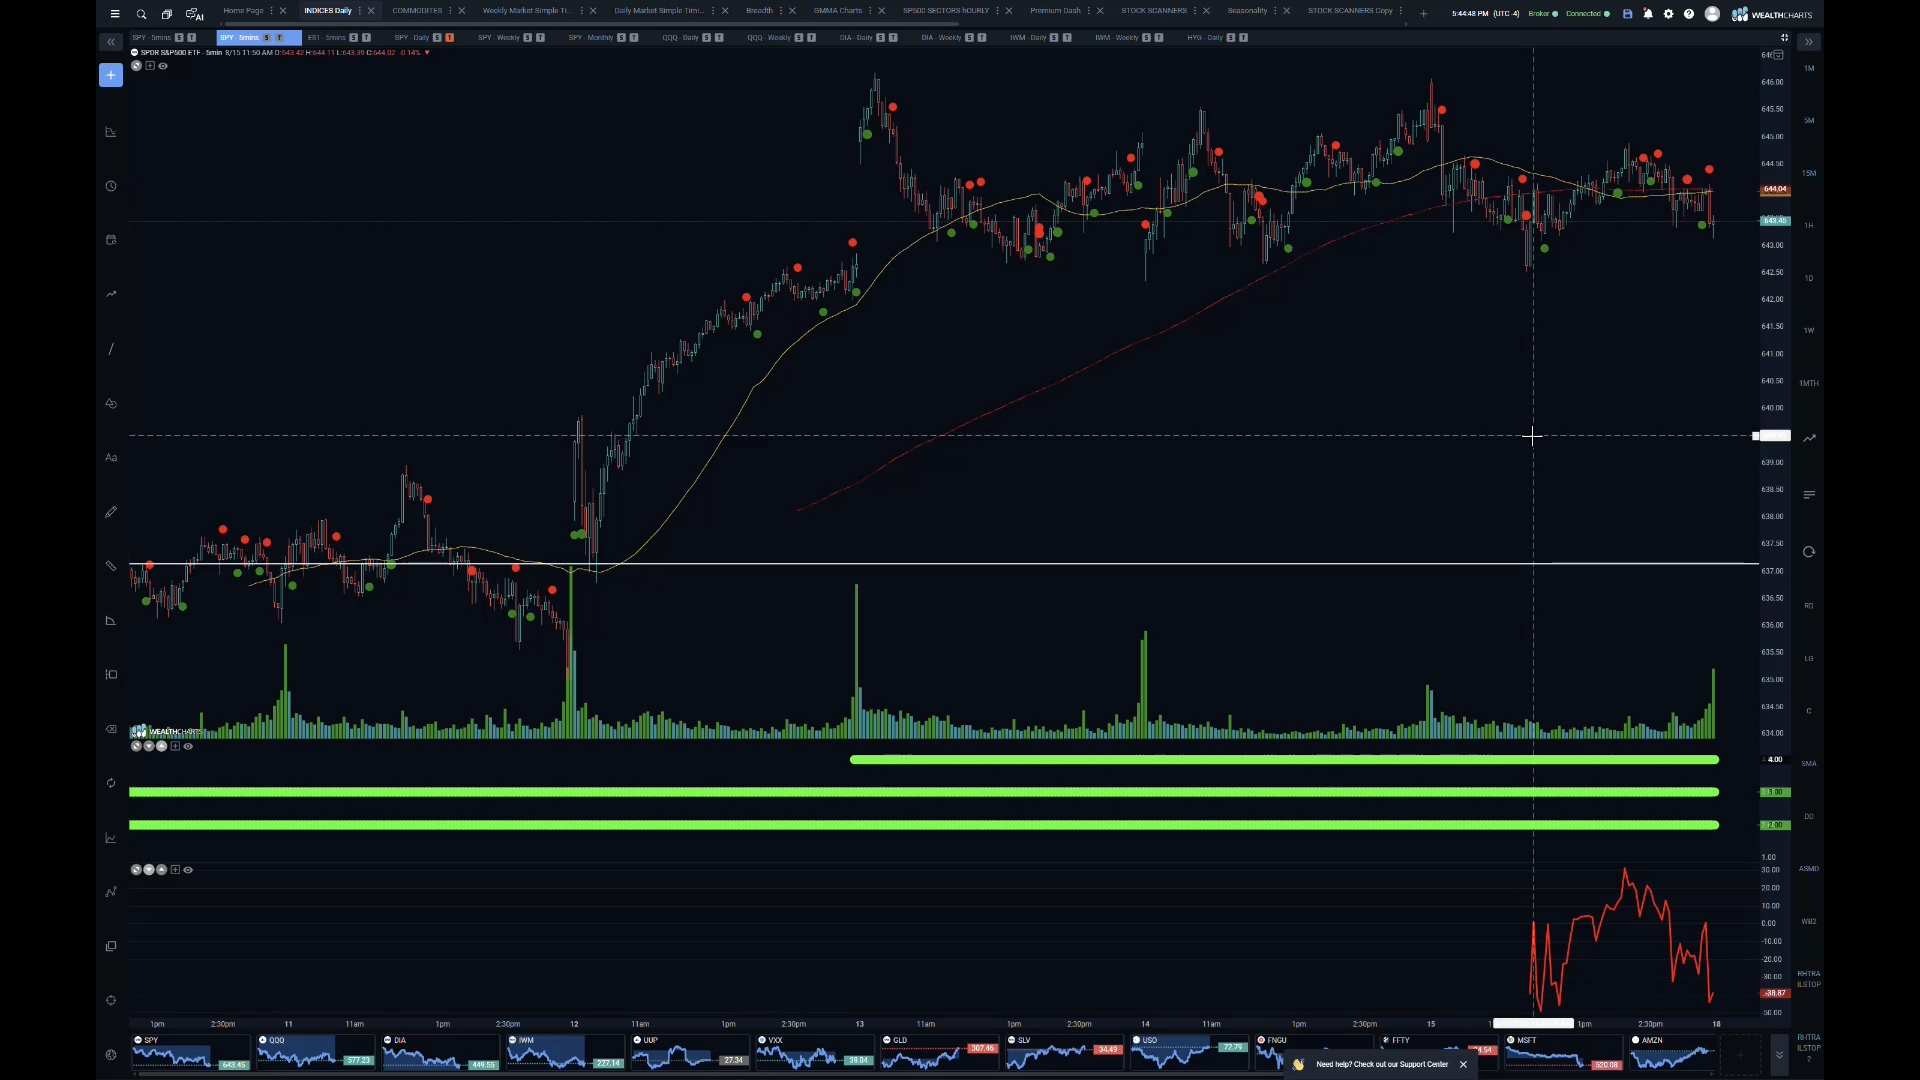Open the notifications bell
1920x1080 pixels.
point(1648,14)
